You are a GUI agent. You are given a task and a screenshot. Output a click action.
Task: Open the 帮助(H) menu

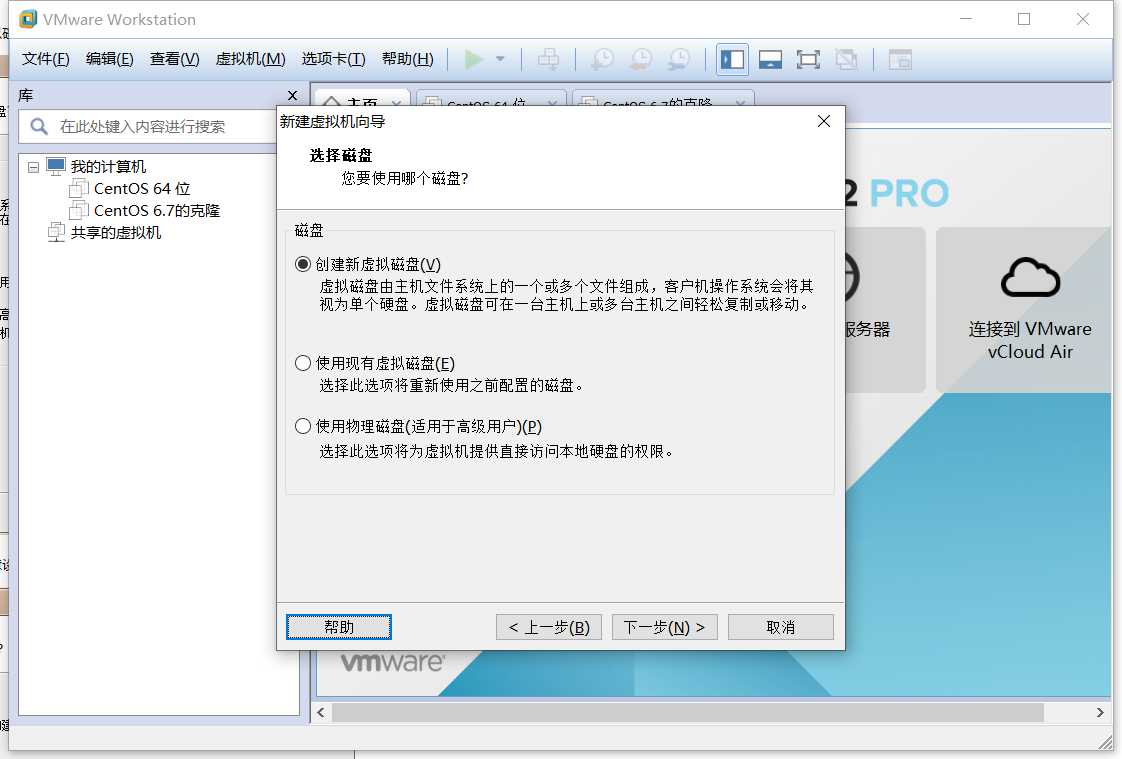(408, 59)
